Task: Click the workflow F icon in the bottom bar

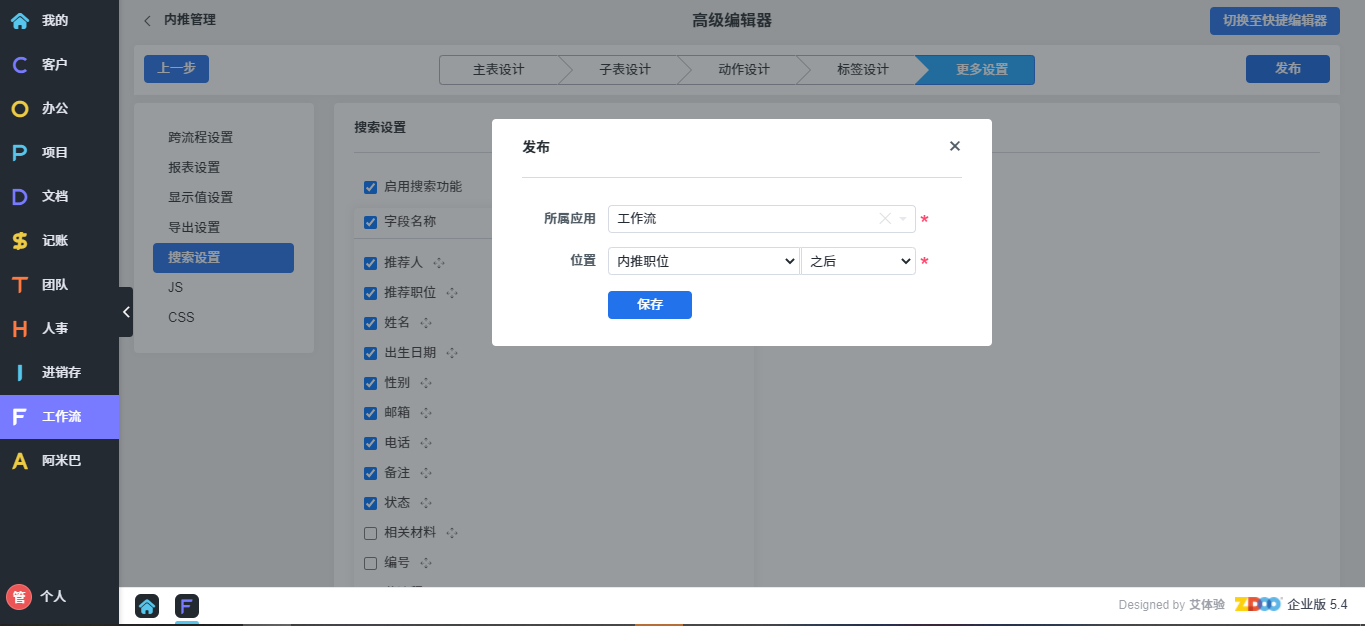Action: tap(187, 605)
